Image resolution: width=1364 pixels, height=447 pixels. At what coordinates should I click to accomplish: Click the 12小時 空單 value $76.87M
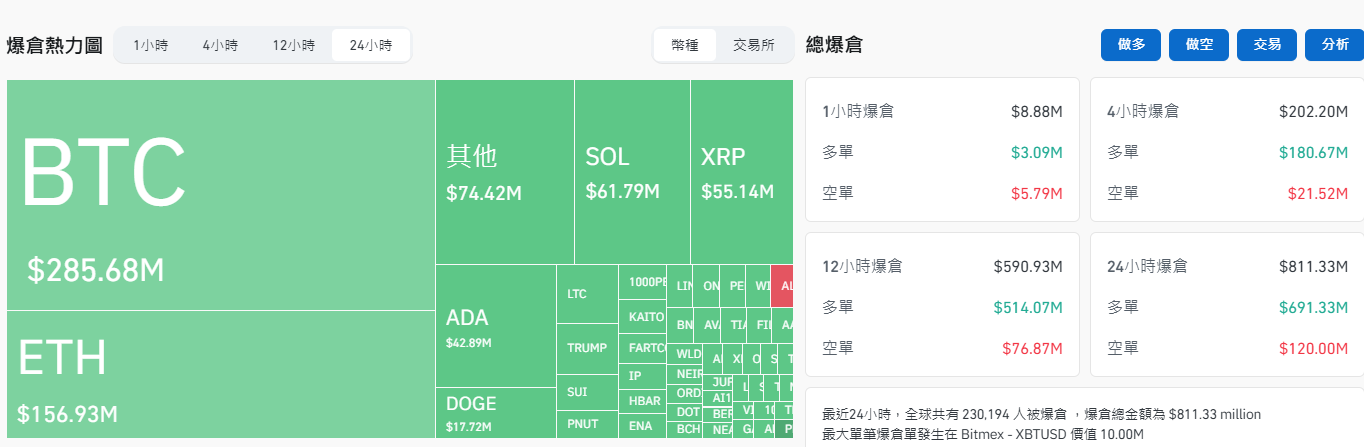[1033, 349]
